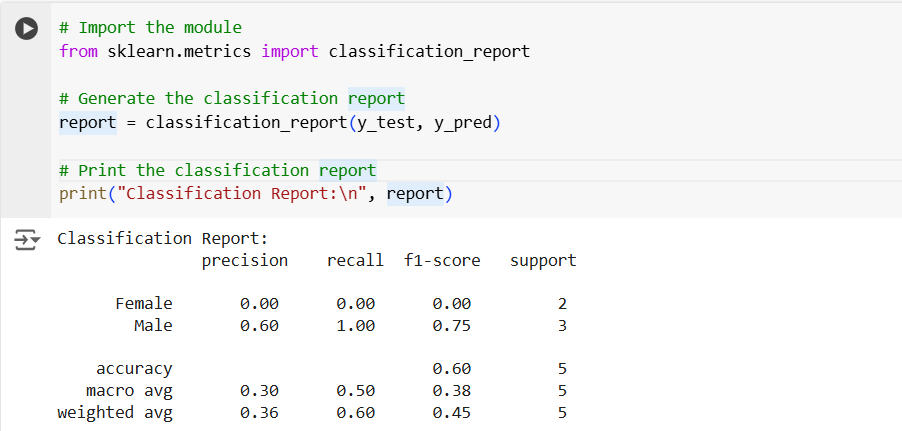Click the 'Female' row label in the report
Viewport: 902px width, 431px height.
pos(144,303)
